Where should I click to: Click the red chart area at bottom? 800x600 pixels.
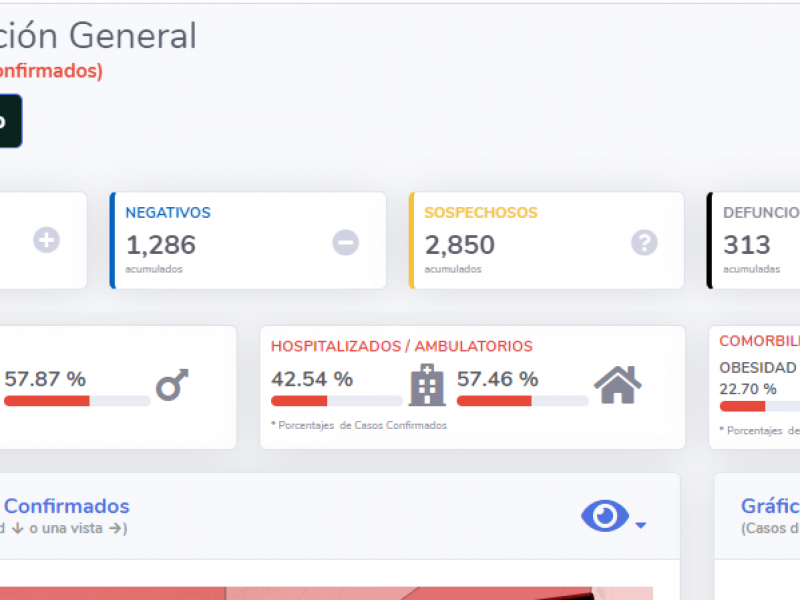tap(327, 593)
